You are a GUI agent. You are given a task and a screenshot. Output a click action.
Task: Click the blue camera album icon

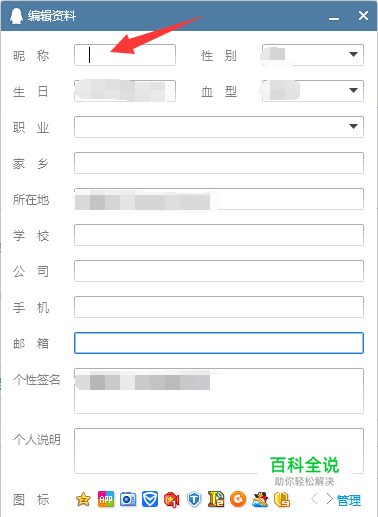(128, 499)
